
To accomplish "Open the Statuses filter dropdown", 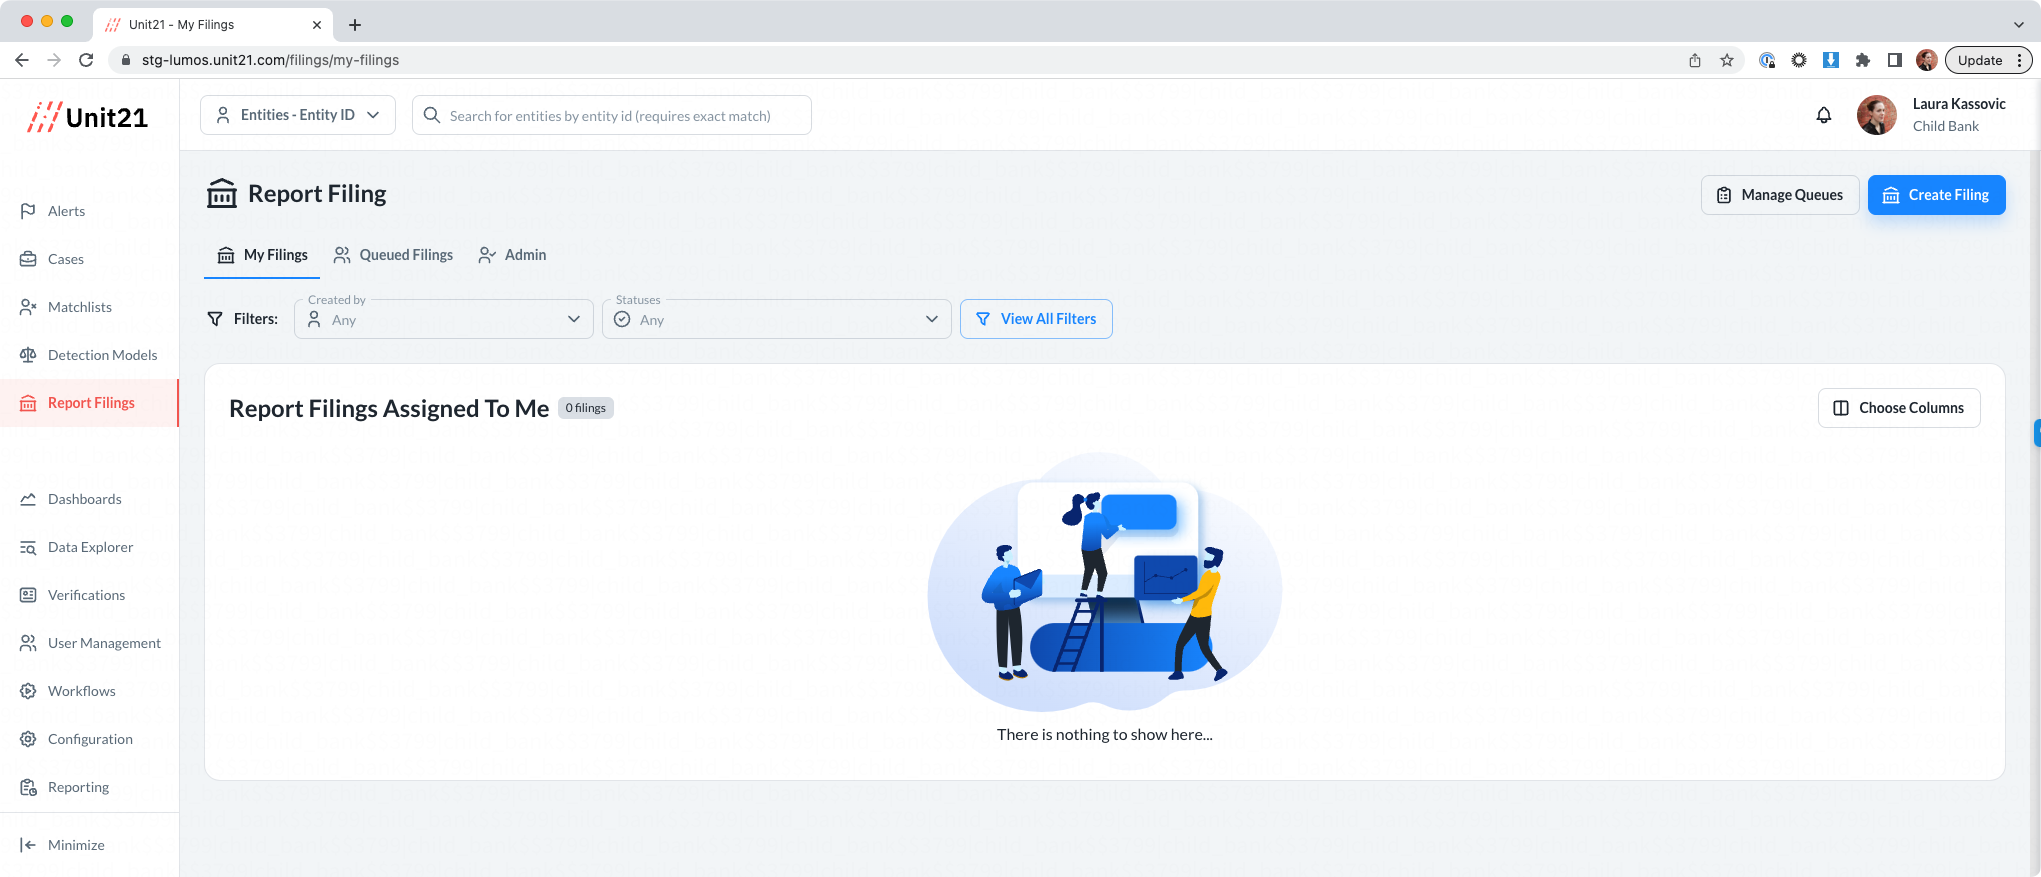I will point(777,319).
